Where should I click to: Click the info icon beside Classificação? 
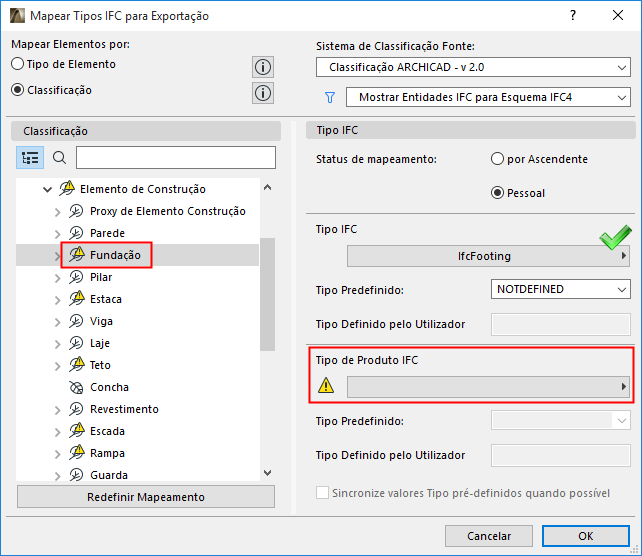coord(263,93)
